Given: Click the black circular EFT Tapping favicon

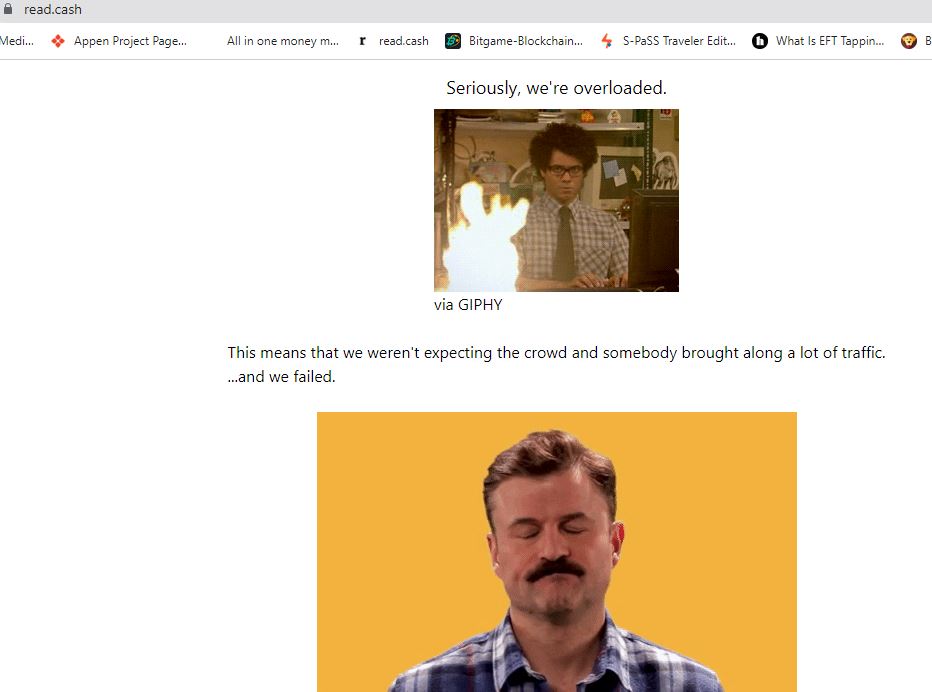Looking at the screenshot, I should click(x=760, y=41).
